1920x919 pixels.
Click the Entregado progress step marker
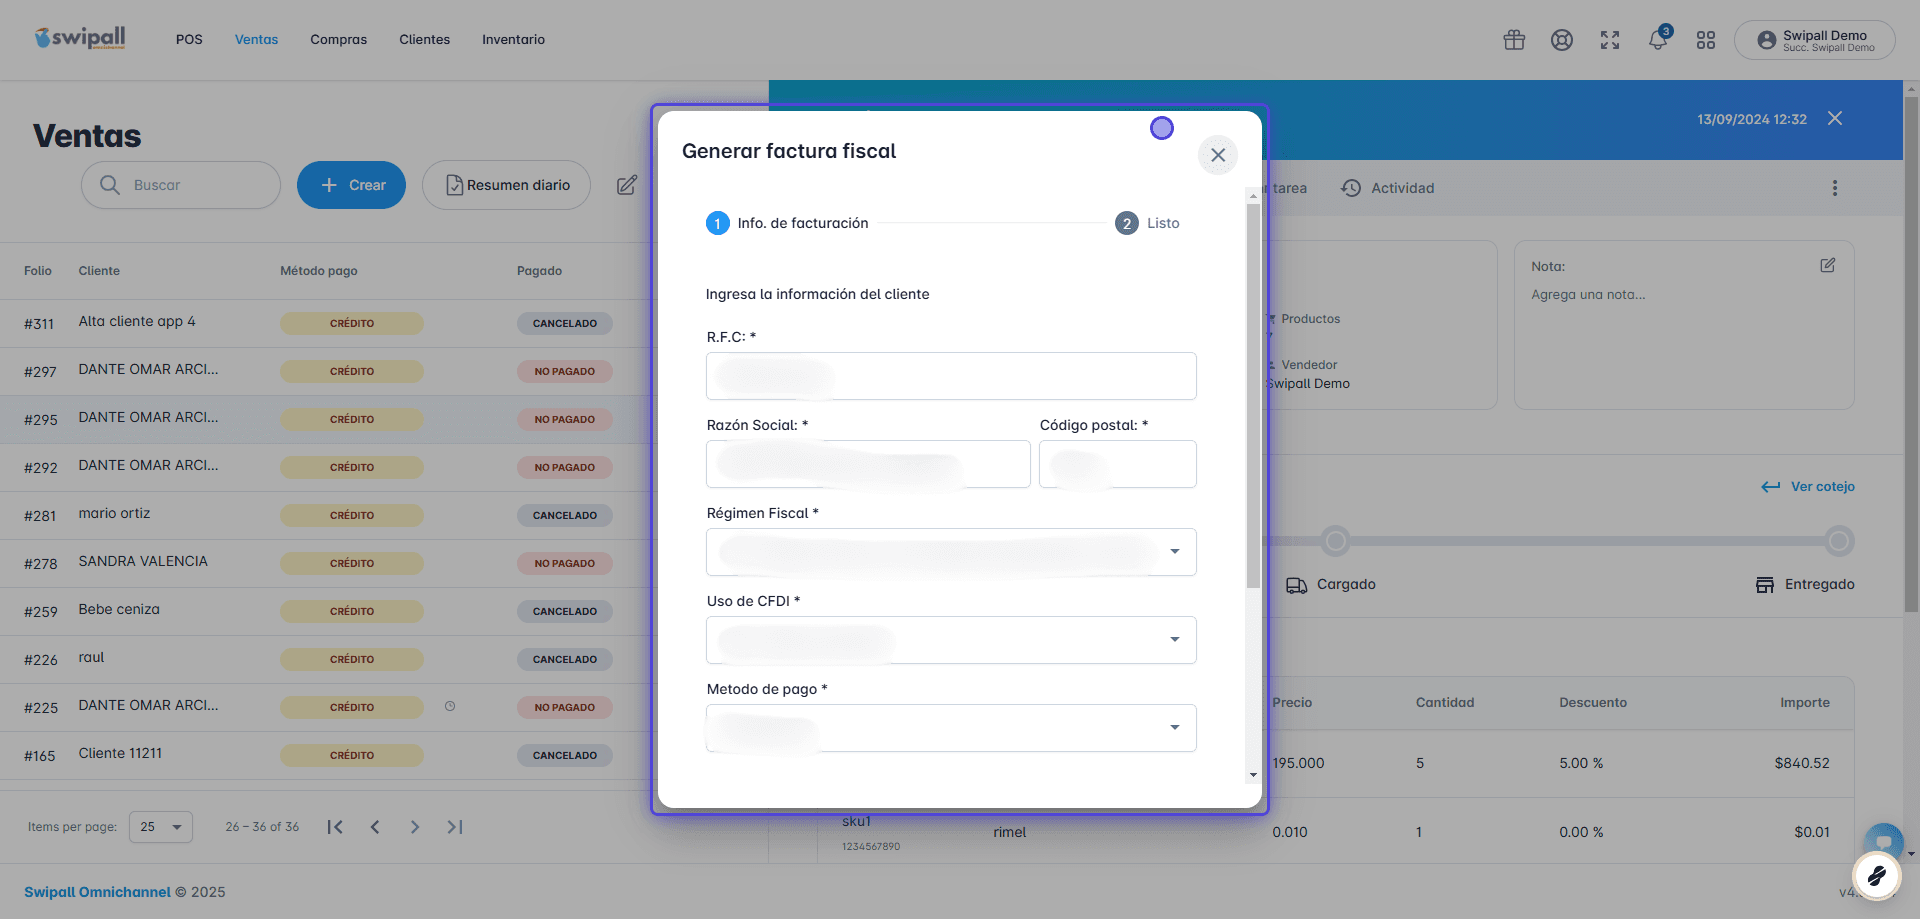[1839, 541]
